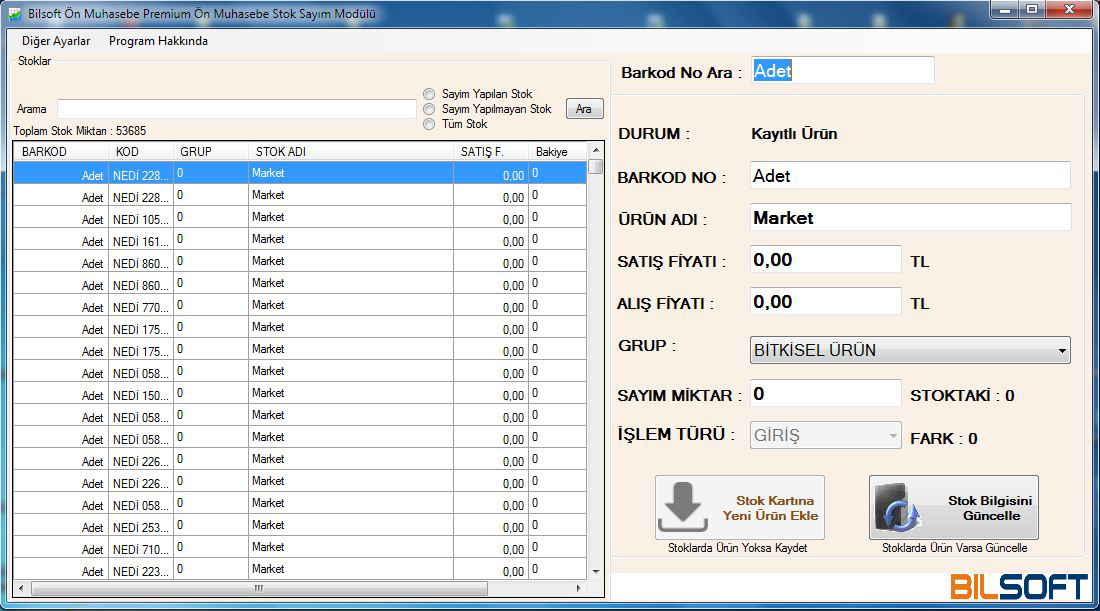Click the horizontal scrollbar right arrow
Viewport: 1100px width, 611px height.
pyautogui.click(x=579, y=588)
